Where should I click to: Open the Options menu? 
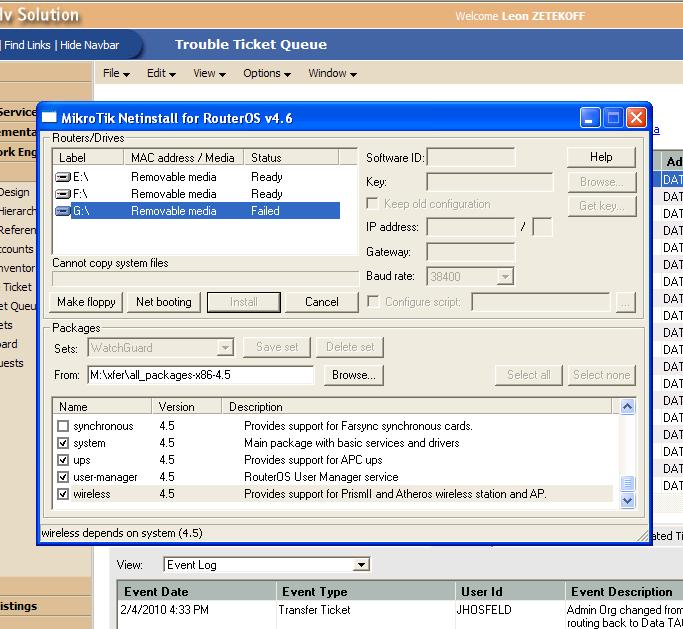pyautogui.click(x=267, y=73)
